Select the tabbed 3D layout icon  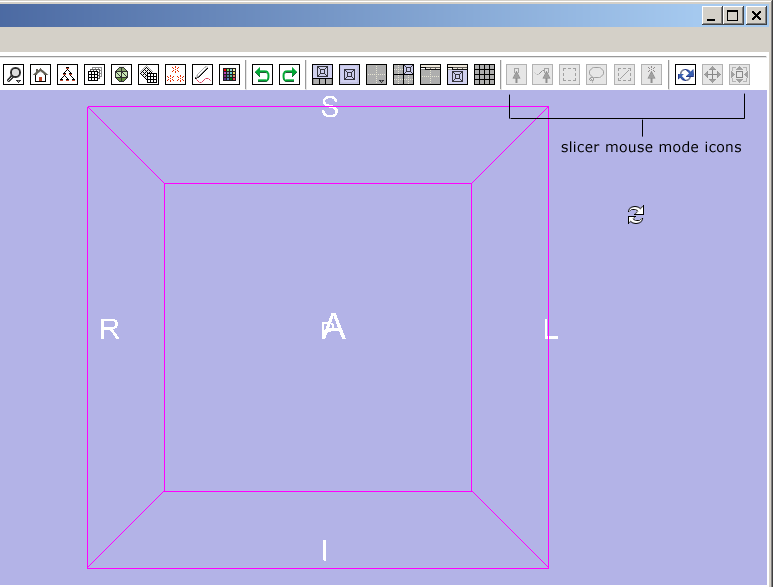[431, 74]
